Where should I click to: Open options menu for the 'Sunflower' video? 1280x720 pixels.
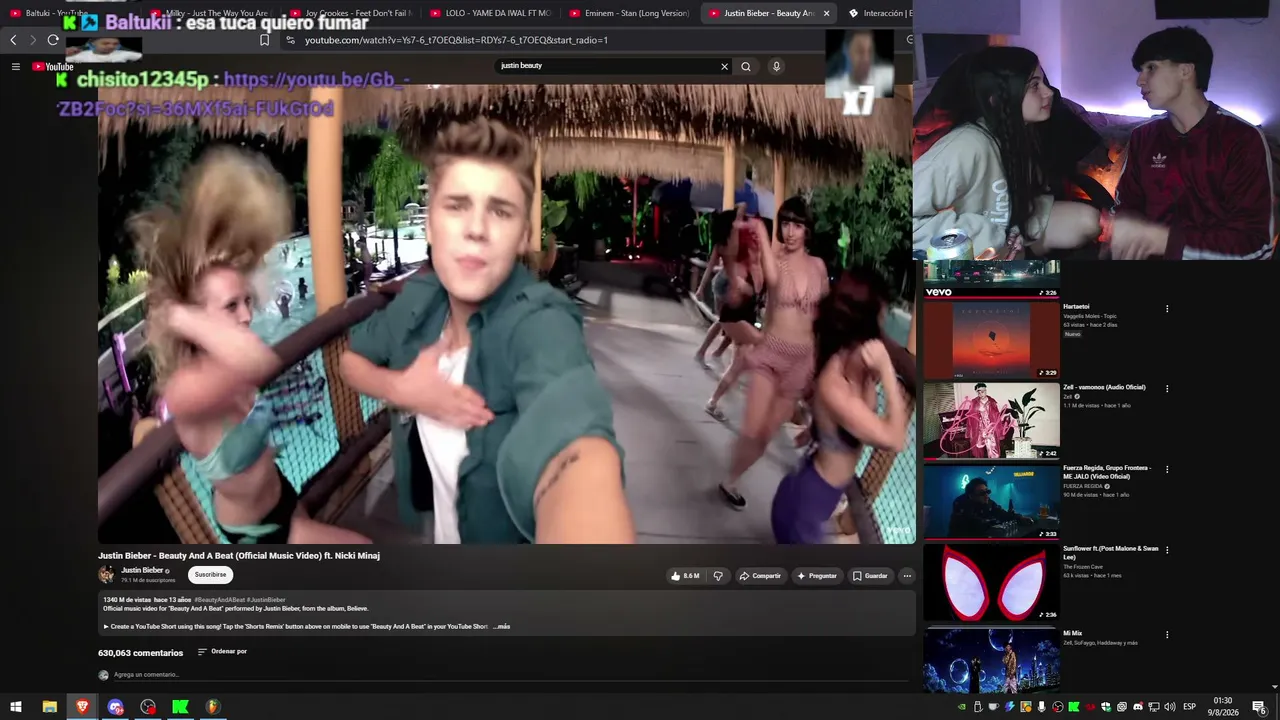click(x=1167, y=550)
